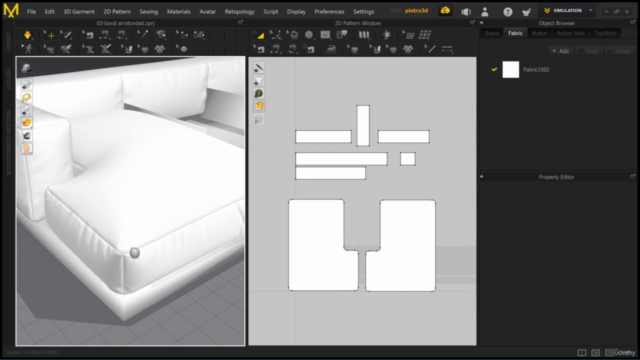Viewport: 640px width, 360px height.
Task: Select the Polygon pattern tool icon
Action: [x=292, y=35]
